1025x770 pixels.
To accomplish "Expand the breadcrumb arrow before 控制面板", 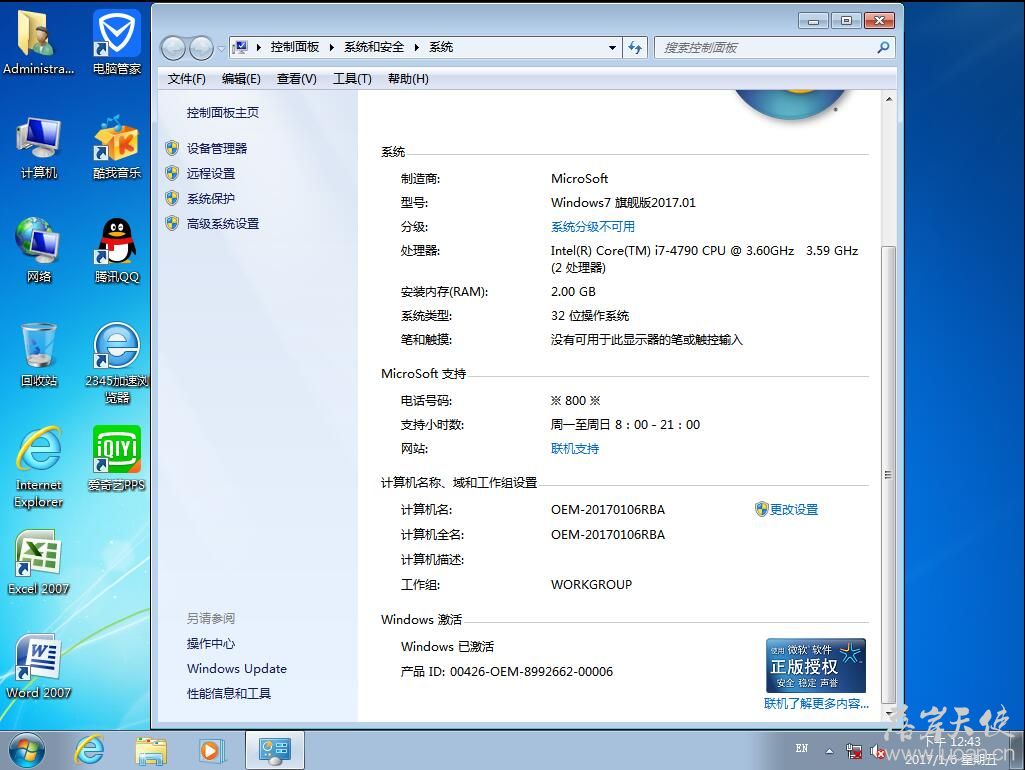I will [259, 47].
